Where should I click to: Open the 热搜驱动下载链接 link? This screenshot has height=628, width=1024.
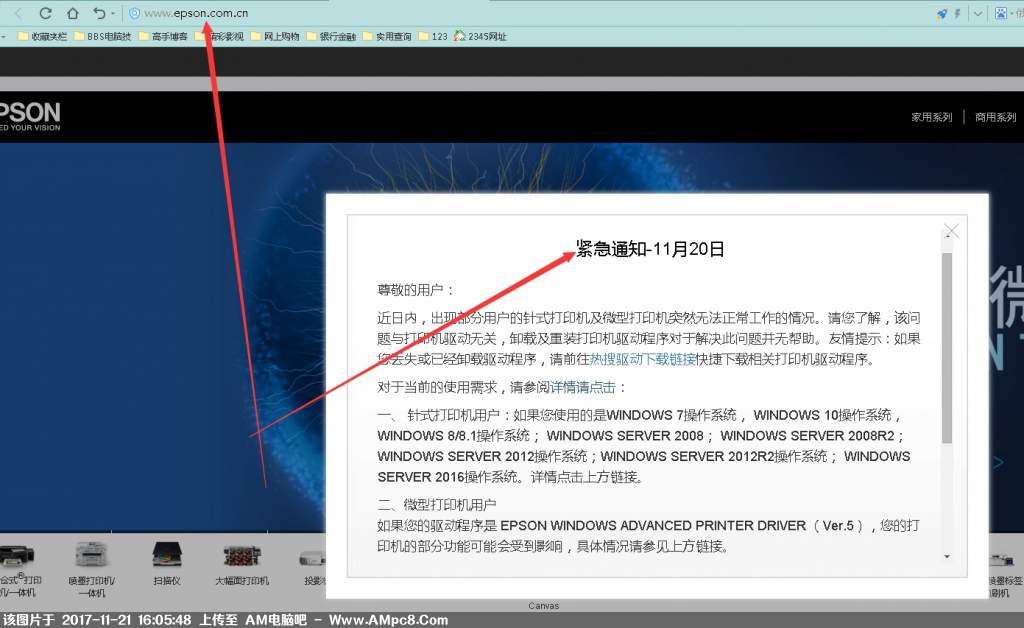tap(643, 359)
